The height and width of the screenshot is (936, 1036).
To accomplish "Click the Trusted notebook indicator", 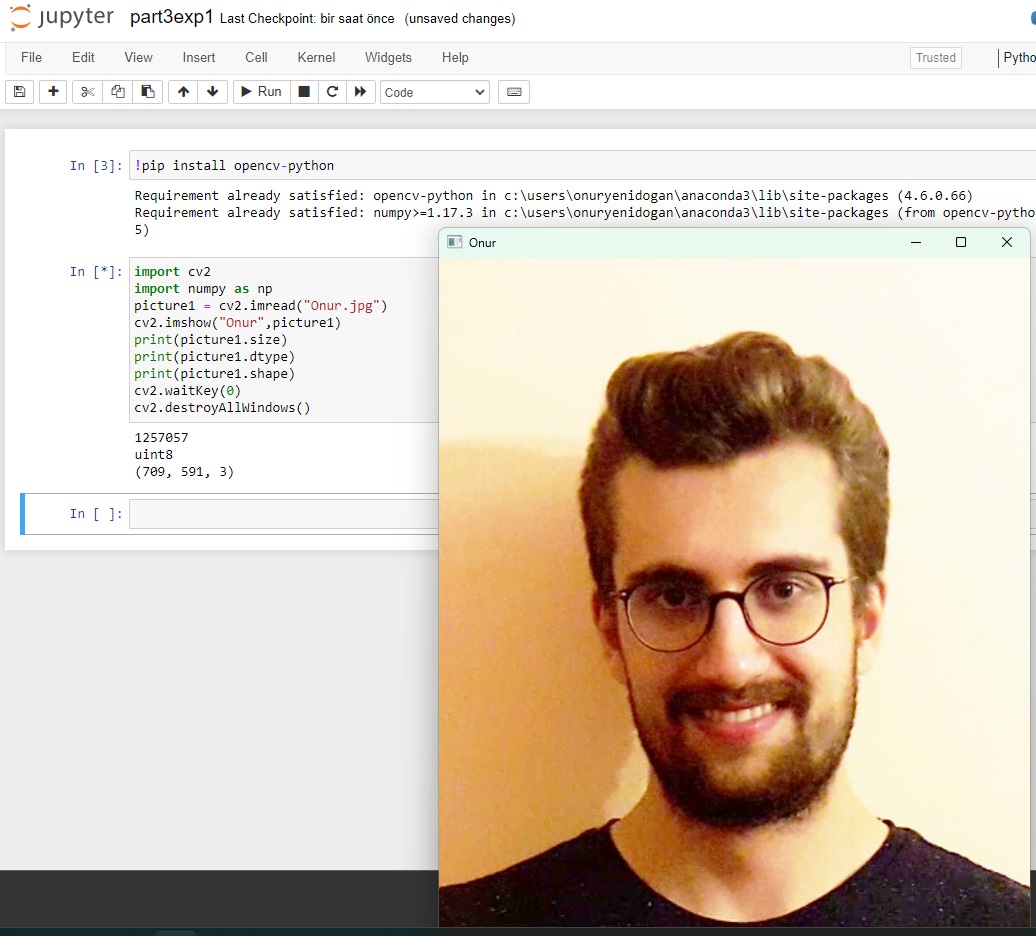I will (936, 57).
